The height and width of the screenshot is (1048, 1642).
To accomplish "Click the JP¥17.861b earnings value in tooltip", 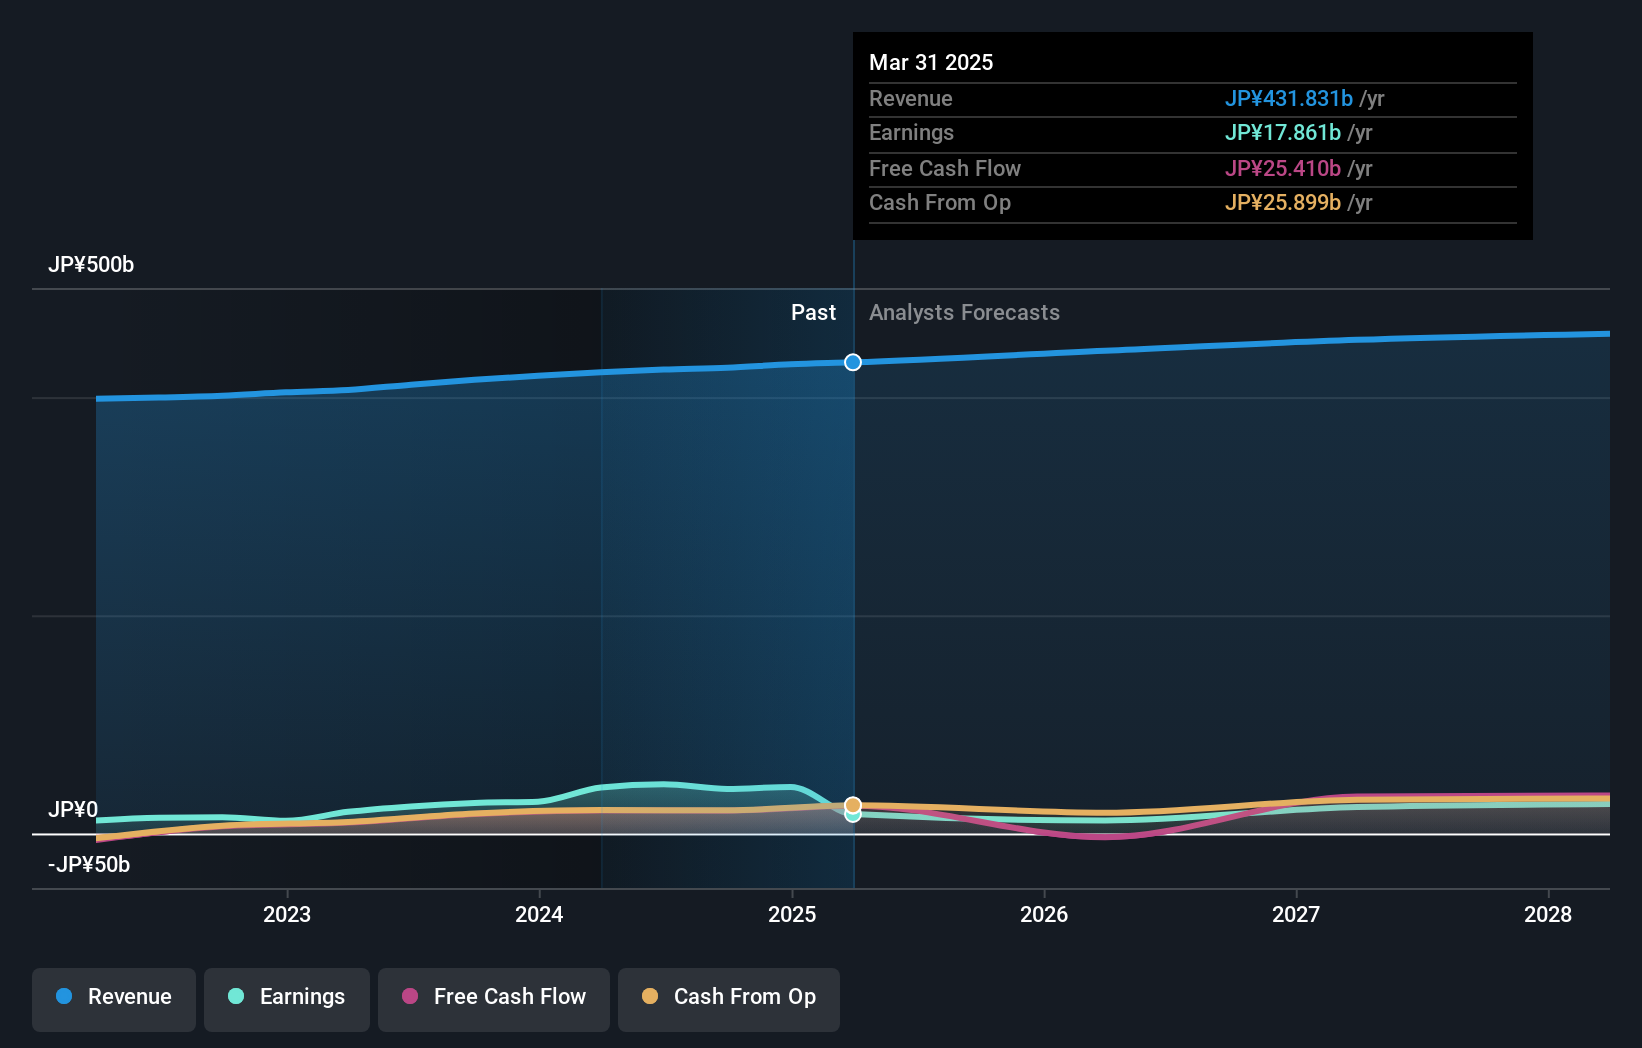I will (1283, 132).
